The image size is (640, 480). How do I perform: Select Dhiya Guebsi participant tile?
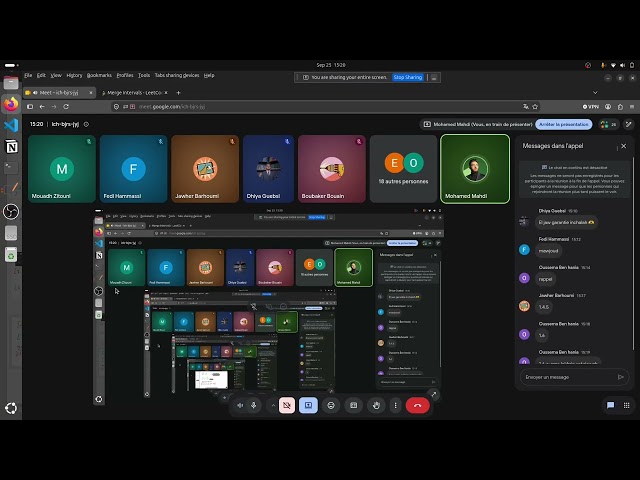point(268,169)
